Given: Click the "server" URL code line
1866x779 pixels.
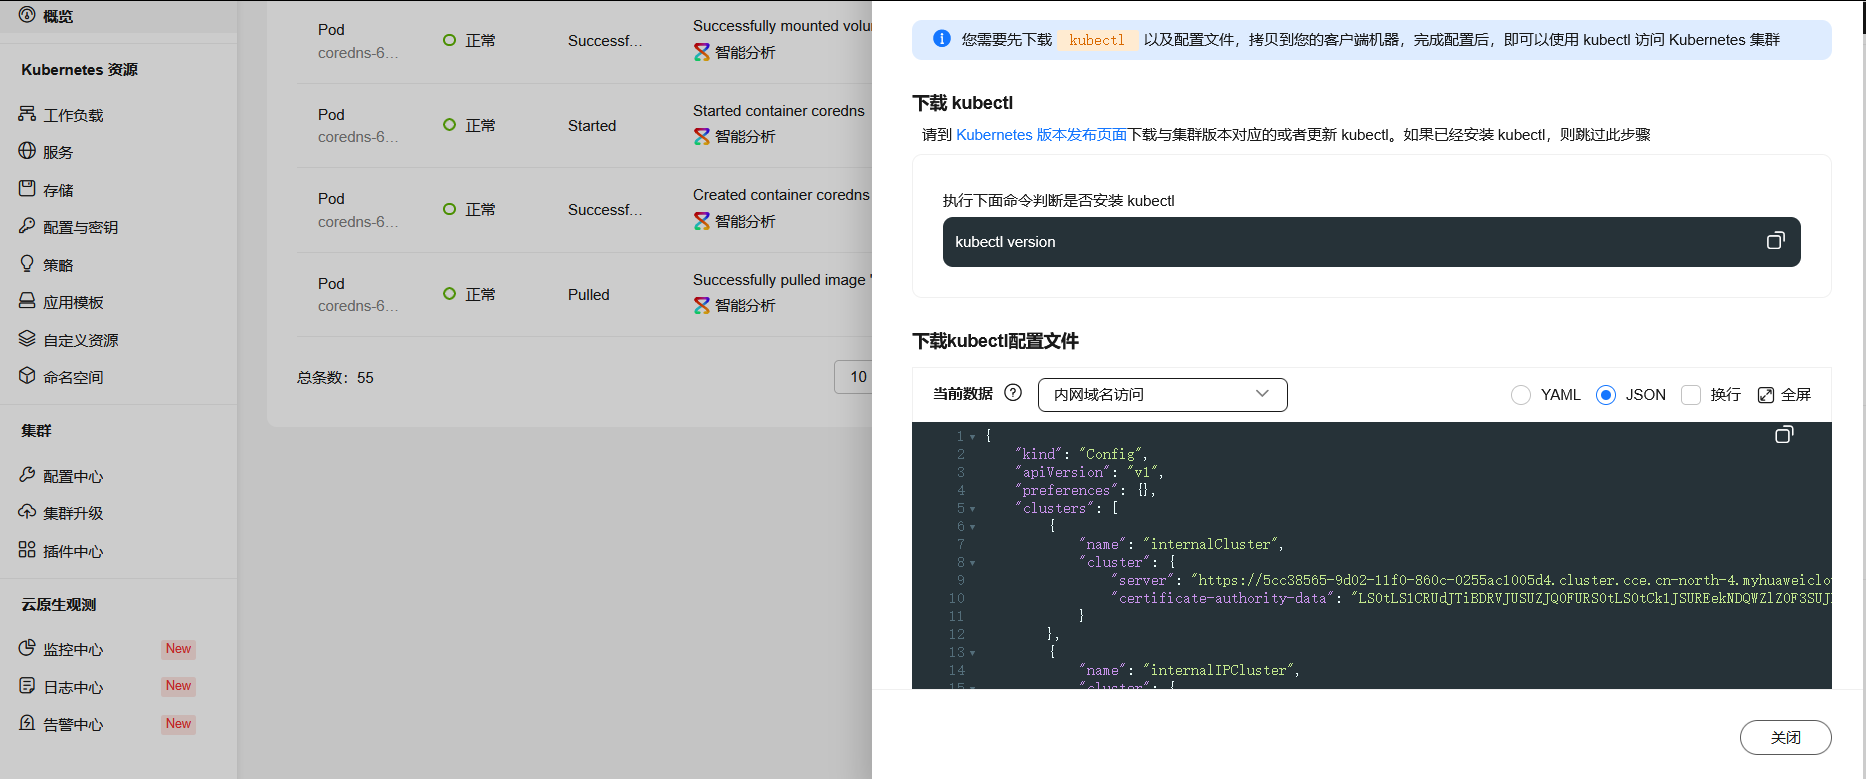Looking at the screenshot, I should (1470, 580).
